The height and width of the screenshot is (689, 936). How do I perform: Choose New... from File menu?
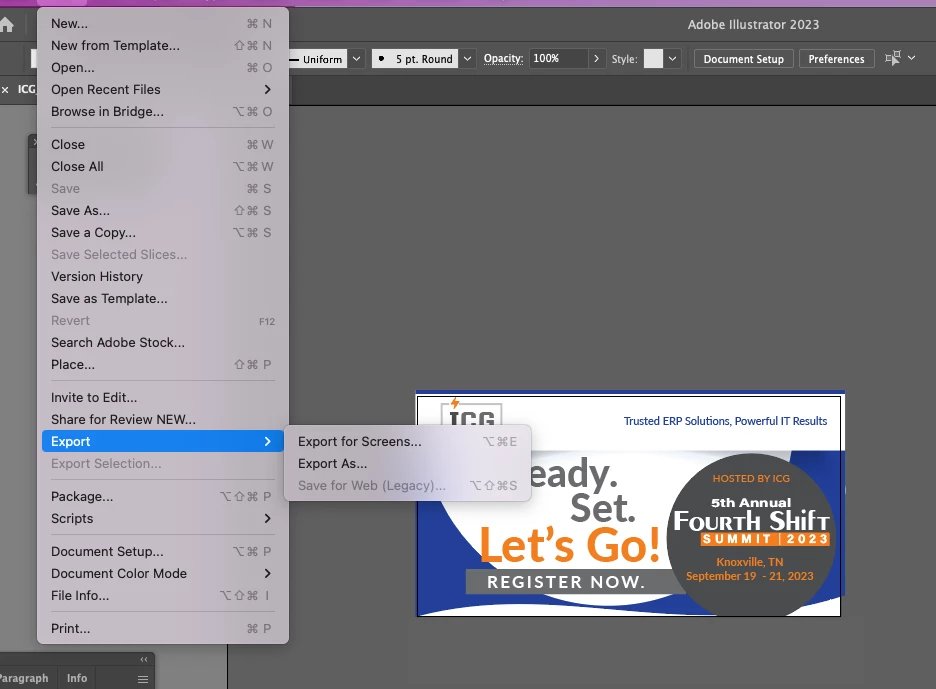coord(162,23)
